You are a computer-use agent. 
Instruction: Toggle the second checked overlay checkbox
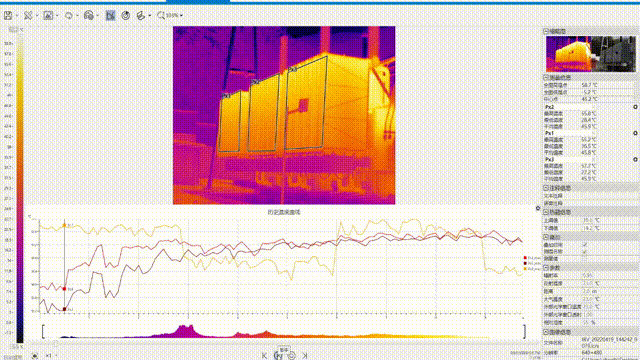click(x=585, y=252)
